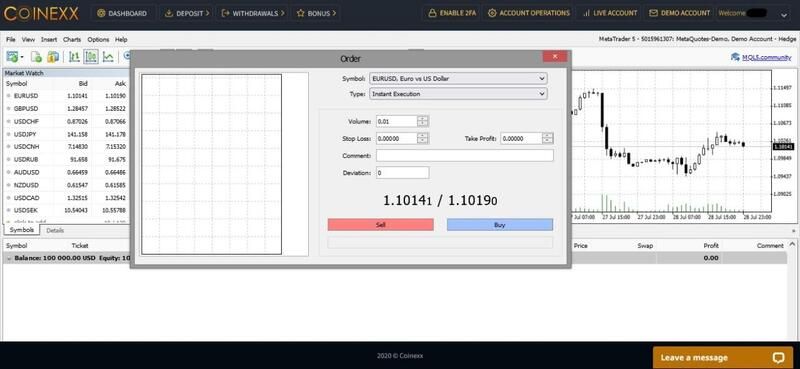Open the Insert menu

(49, 39)
